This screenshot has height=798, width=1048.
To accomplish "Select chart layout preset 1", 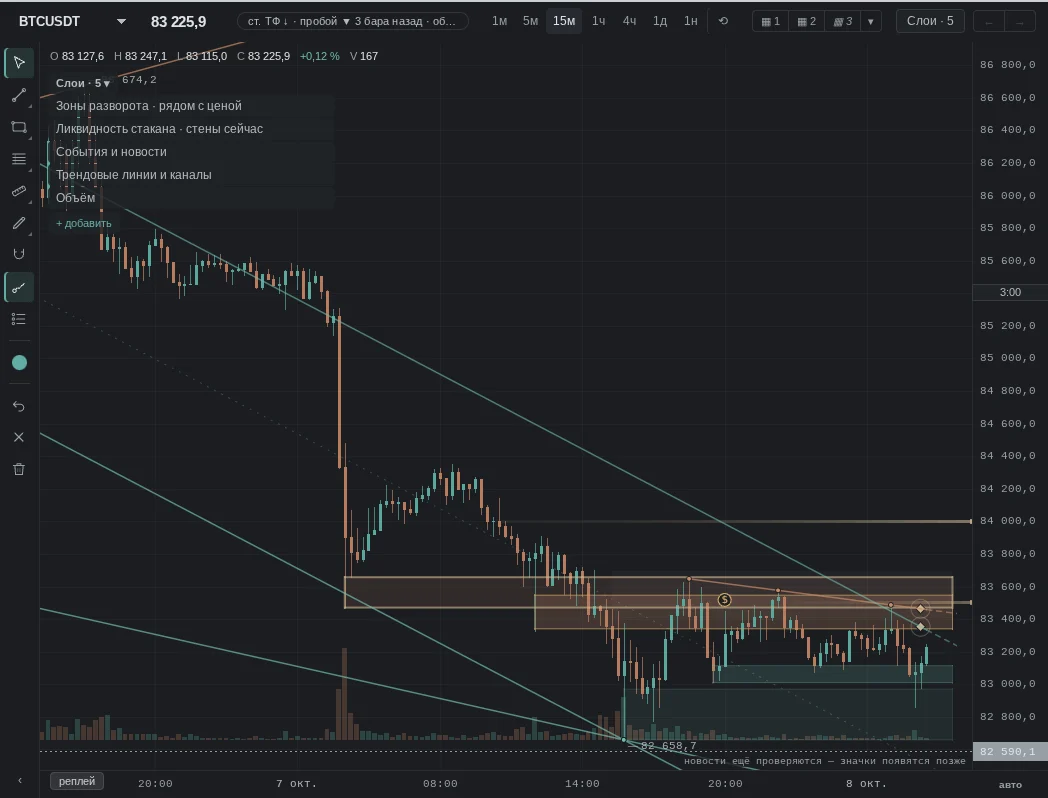I will (x=771, y=21).
